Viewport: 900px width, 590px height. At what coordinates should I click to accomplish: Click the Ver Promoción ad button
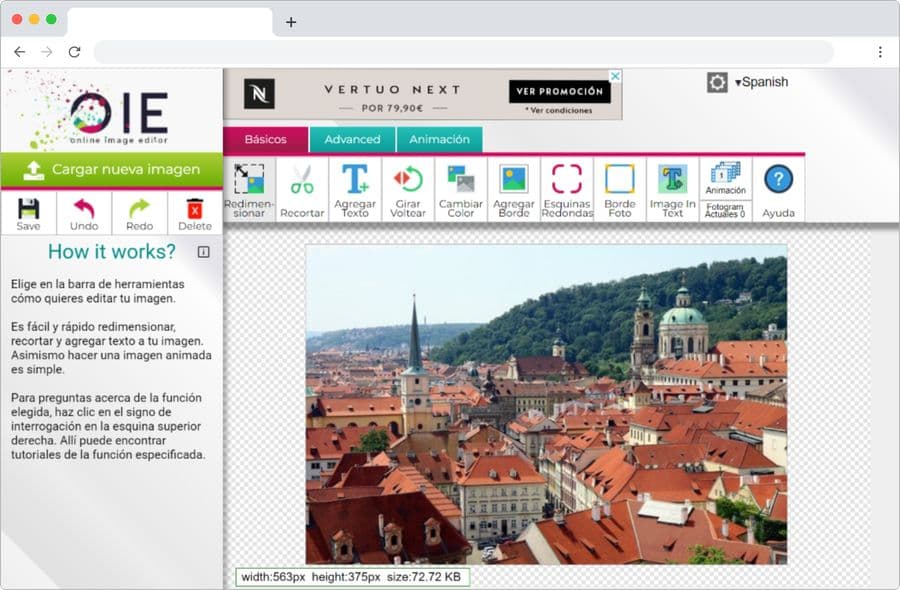(x=559, y=92)
